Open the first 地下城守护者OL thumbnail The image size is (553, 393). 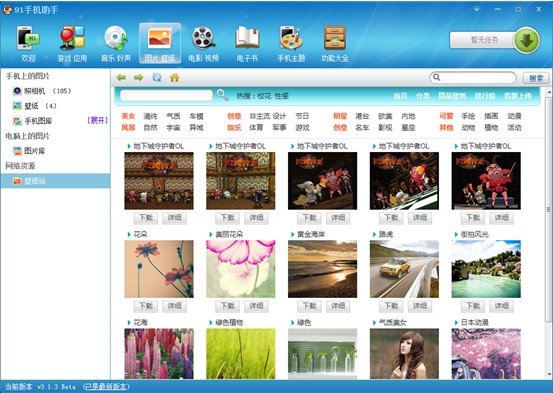159,181
